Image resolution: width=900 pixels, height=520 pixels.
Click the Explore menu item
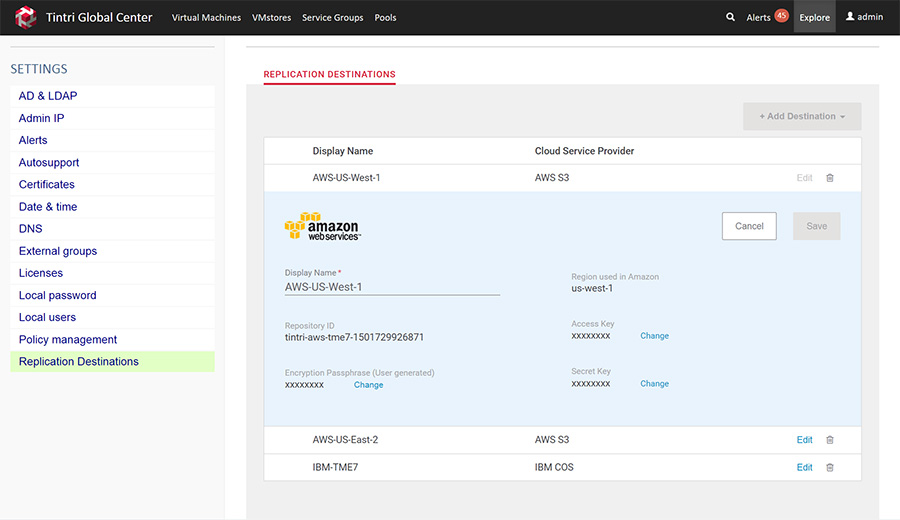(814, 17)
